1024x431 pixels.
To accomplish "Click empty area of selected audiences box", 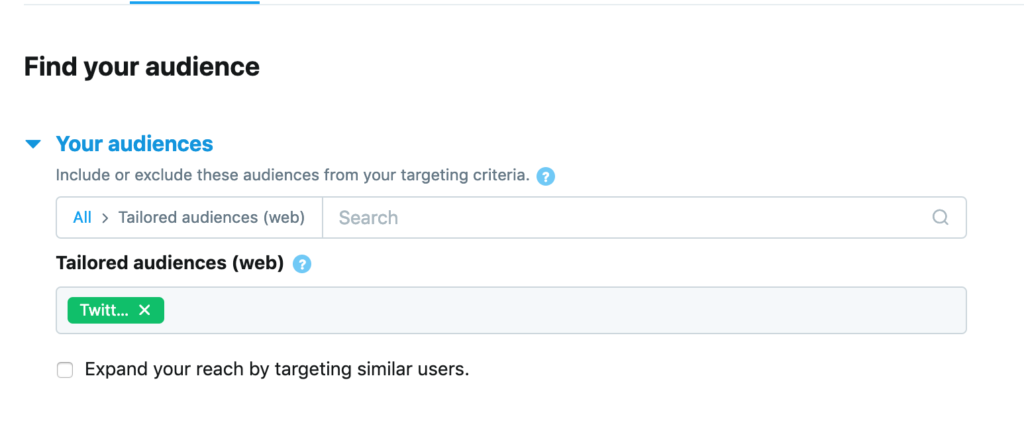I will [560, 310].
